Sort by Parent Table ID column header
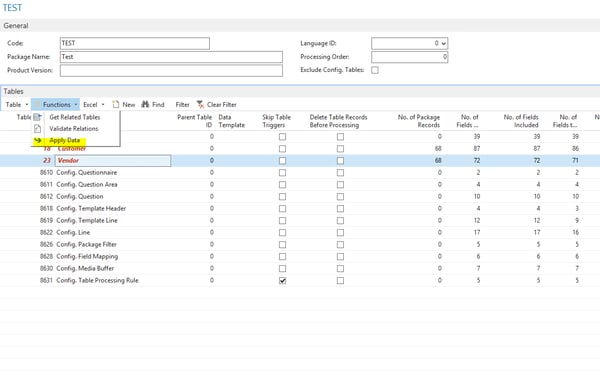Image resolution: width=600 pixels, height=381 pixels. [x=194, y=121]
